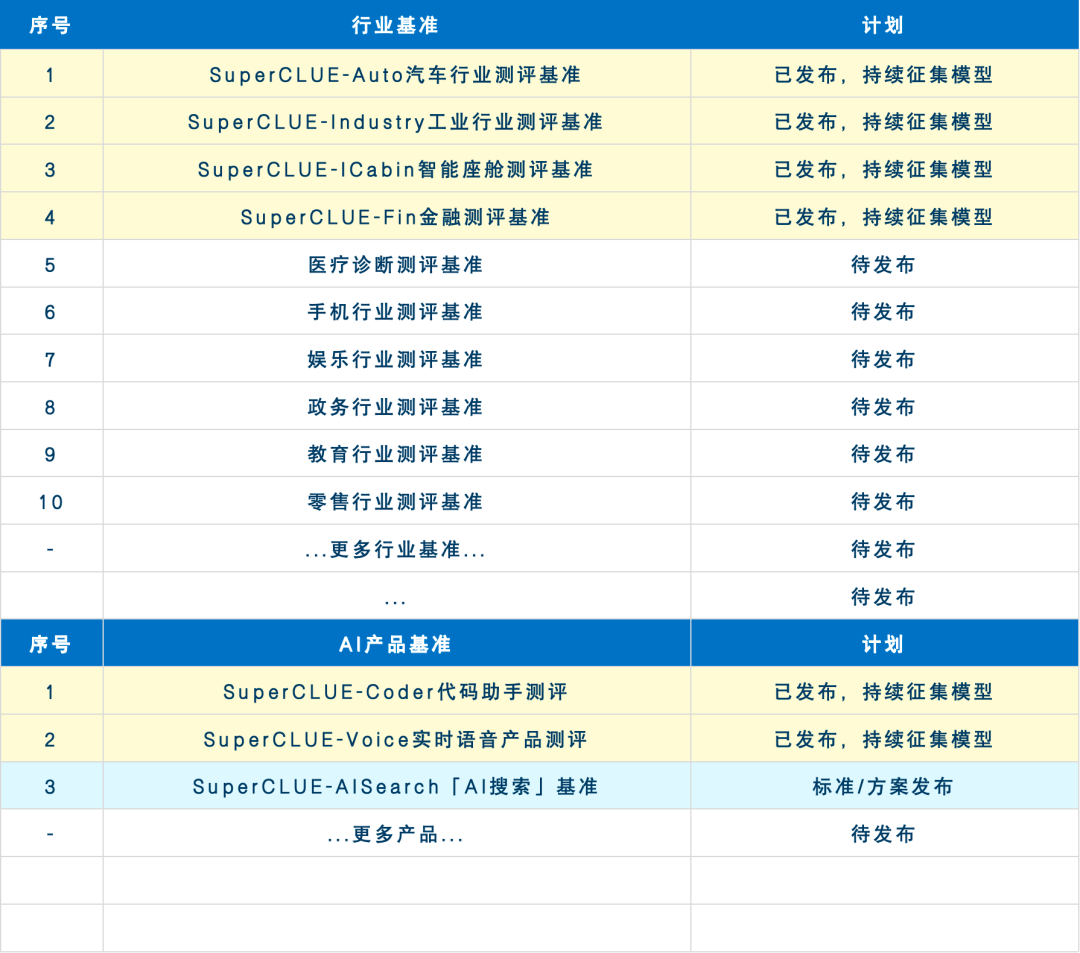Select SuperCLUE-Industry工业行业测评基准 cell
Viewport: 1080px width, 953px height.
395,122
